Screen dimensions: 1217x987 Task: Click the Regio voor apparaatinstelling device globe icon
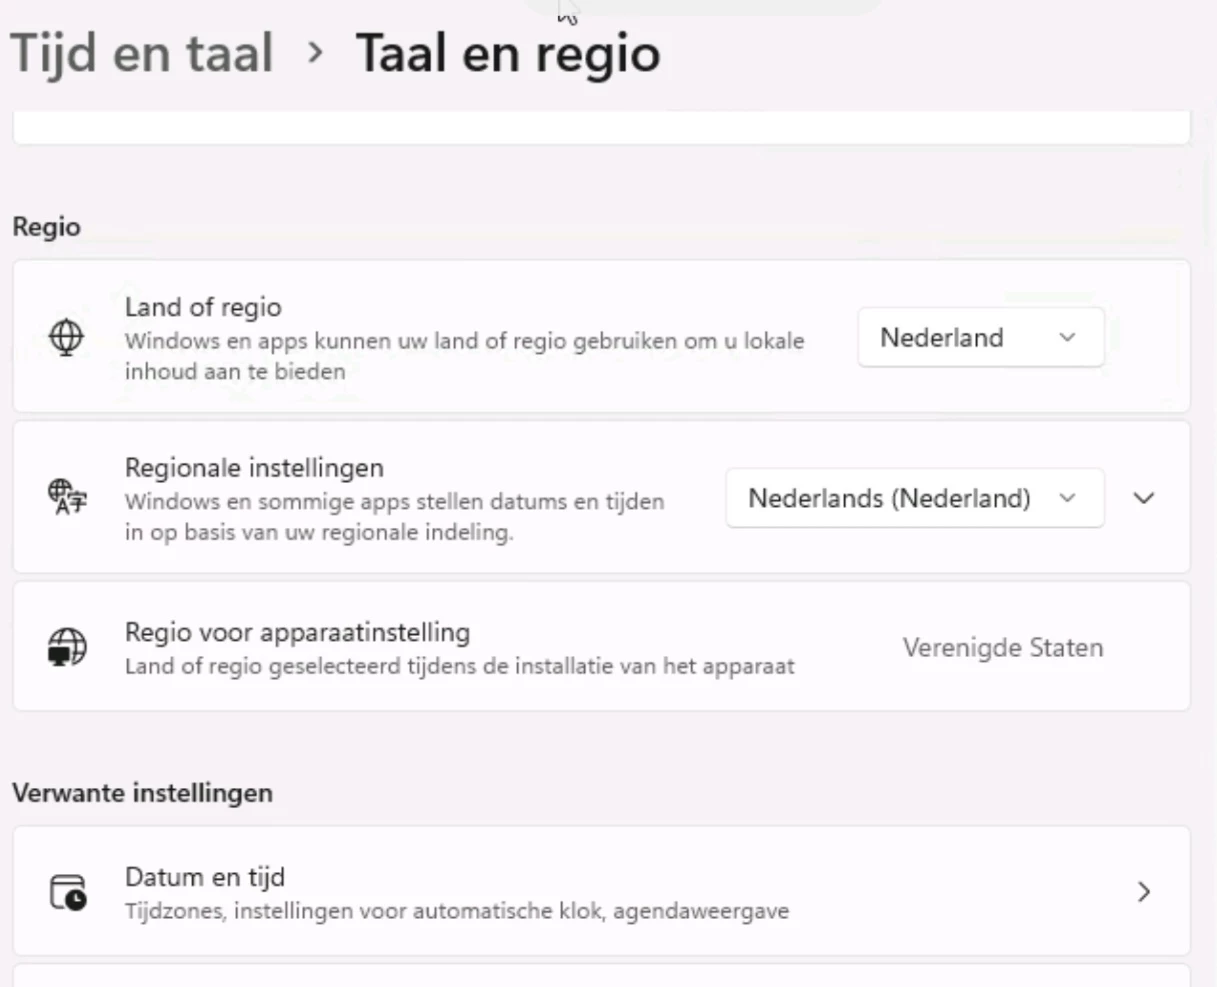(x=67, y=647)
